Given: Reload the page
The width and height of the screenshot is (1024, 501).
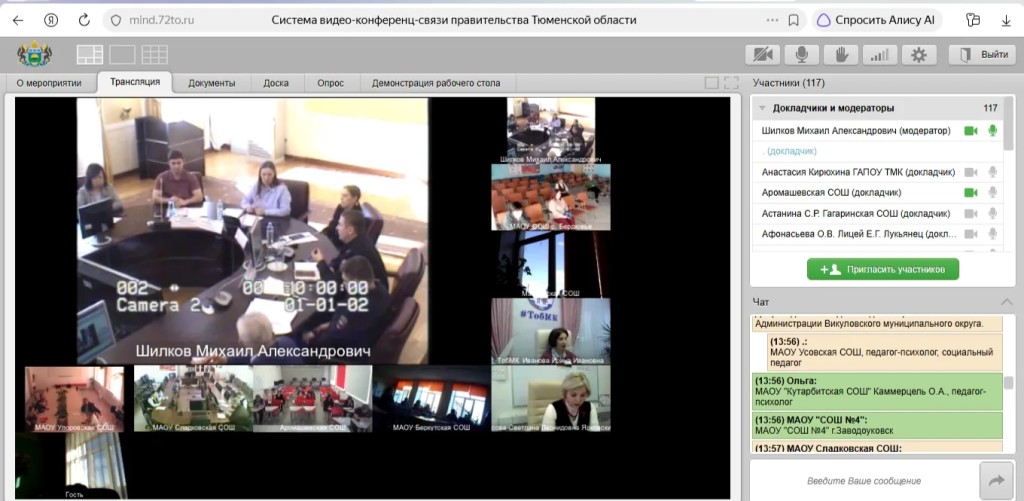Looking at the screenshot, I should pos(84,20).
